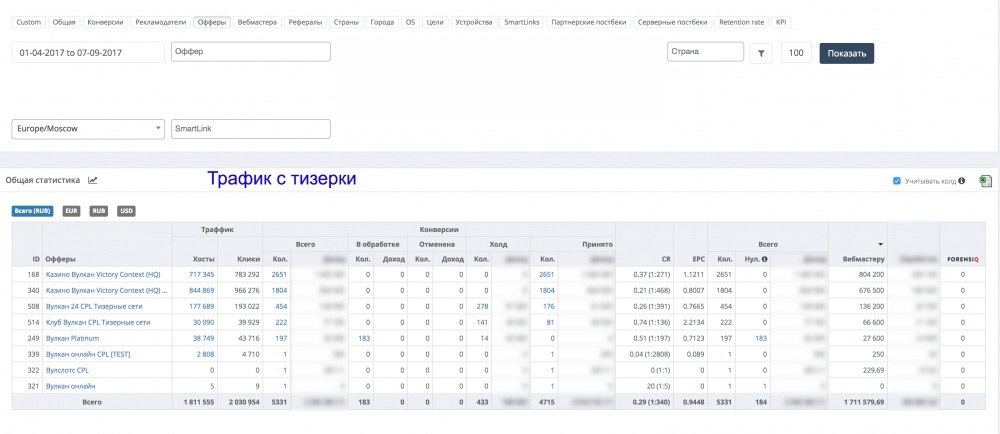Open offer Казино Вулкан Victory Context (HQ) ID 168

[103, 275]
